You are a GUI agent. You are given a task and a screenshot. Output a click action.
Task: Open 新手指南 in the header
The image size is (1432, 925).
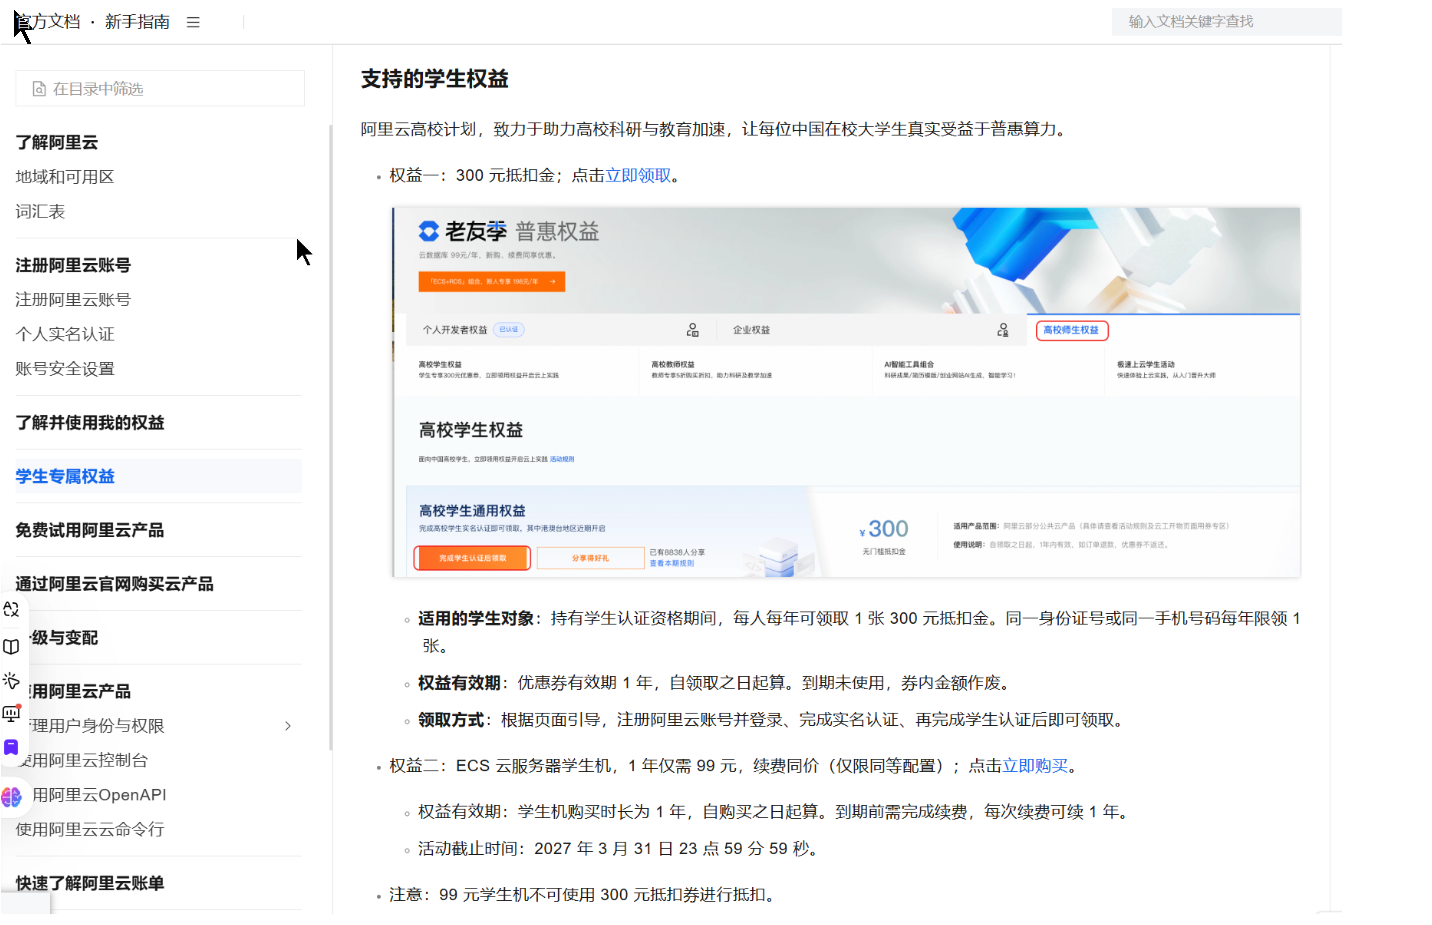click(137, 22)
